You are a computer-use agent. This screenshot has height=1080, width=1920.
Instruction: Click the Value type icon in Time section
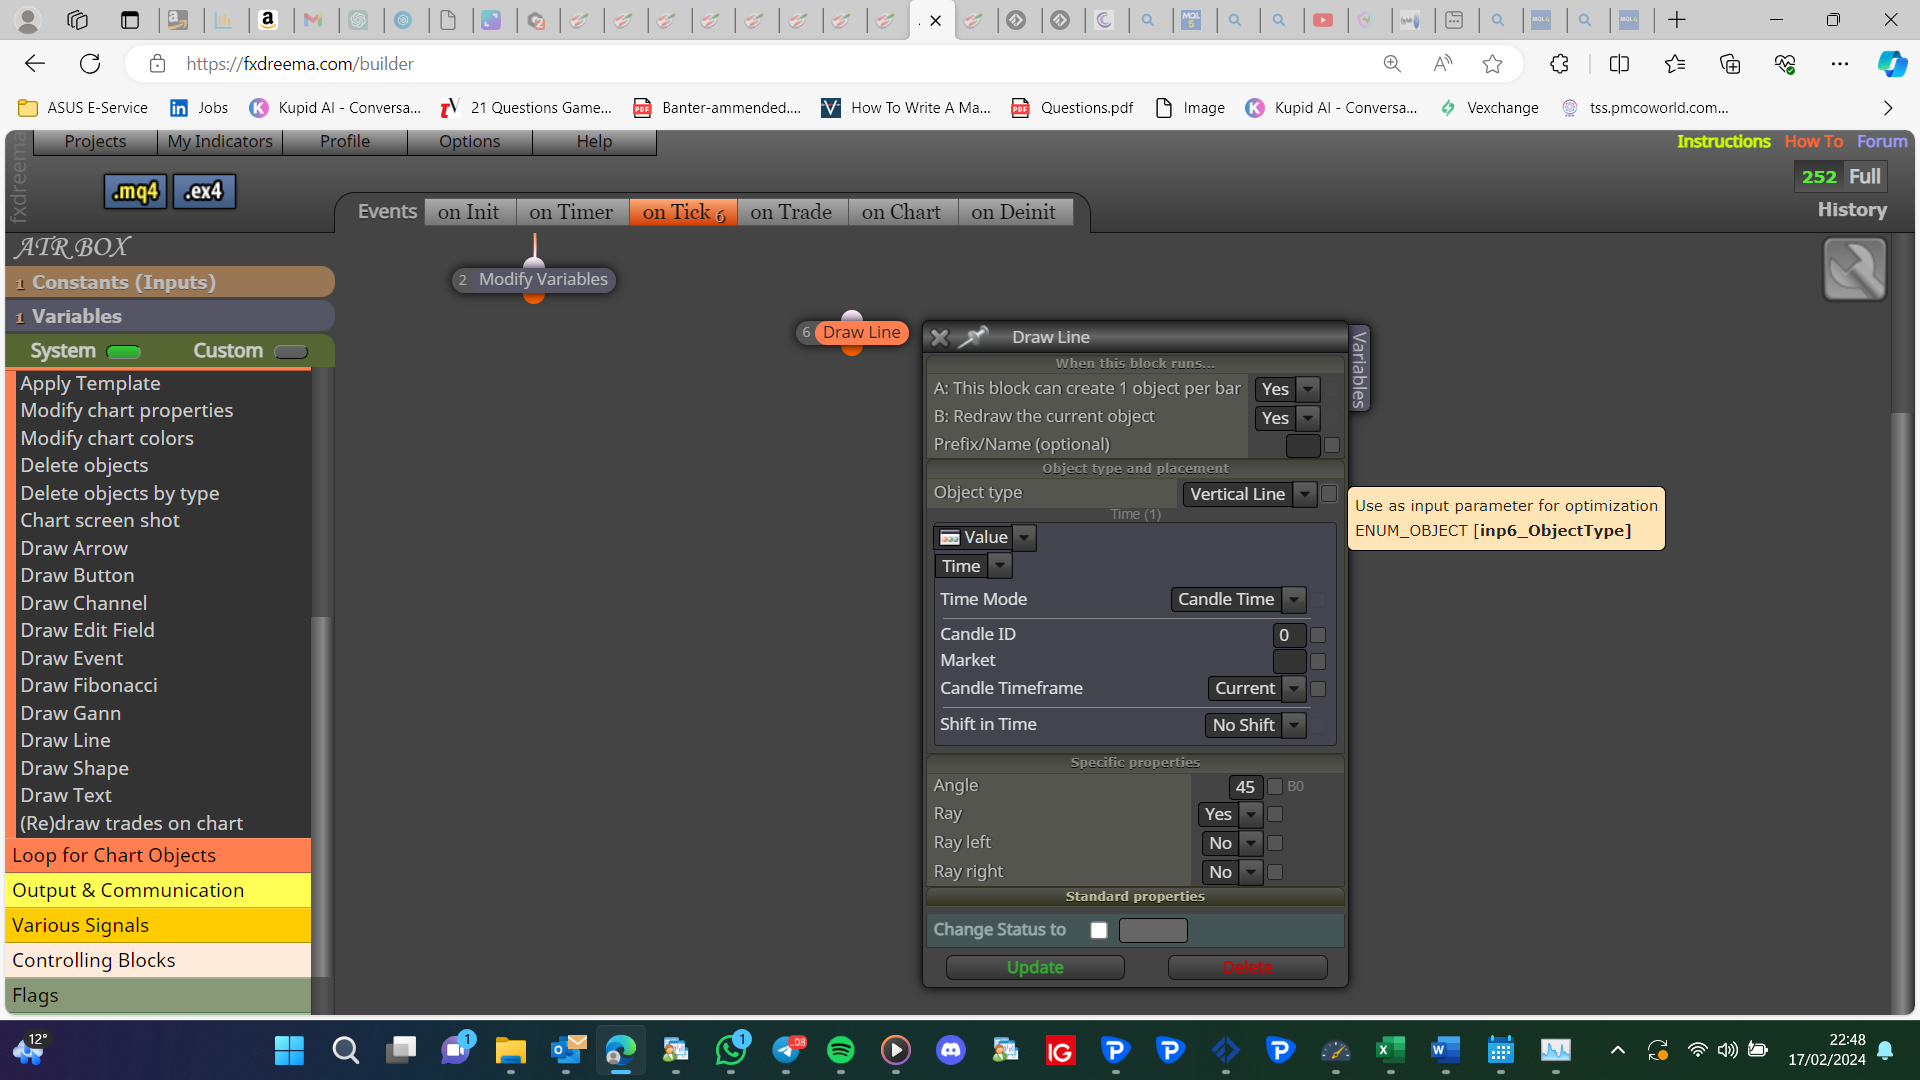point(950,538)
